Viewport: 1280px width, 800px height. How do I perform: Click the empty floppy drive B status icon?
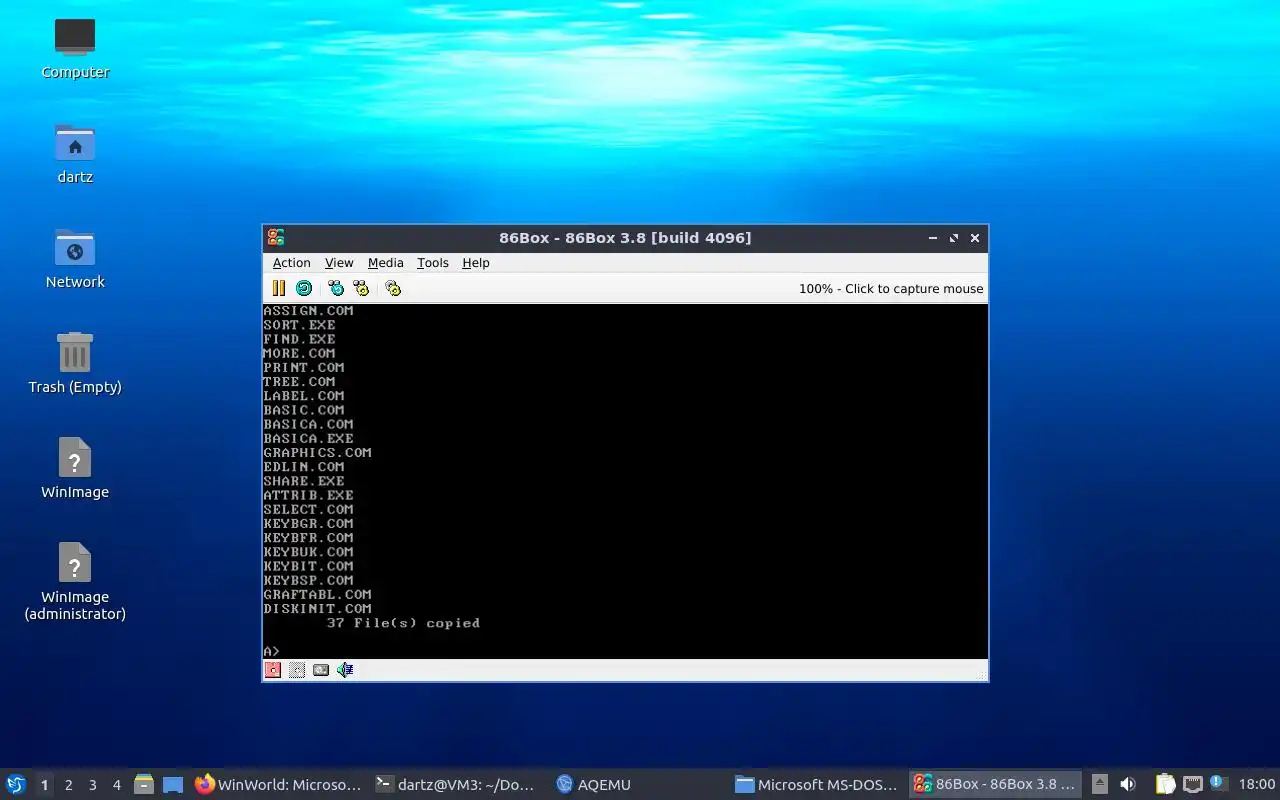[x=297, y=670]
